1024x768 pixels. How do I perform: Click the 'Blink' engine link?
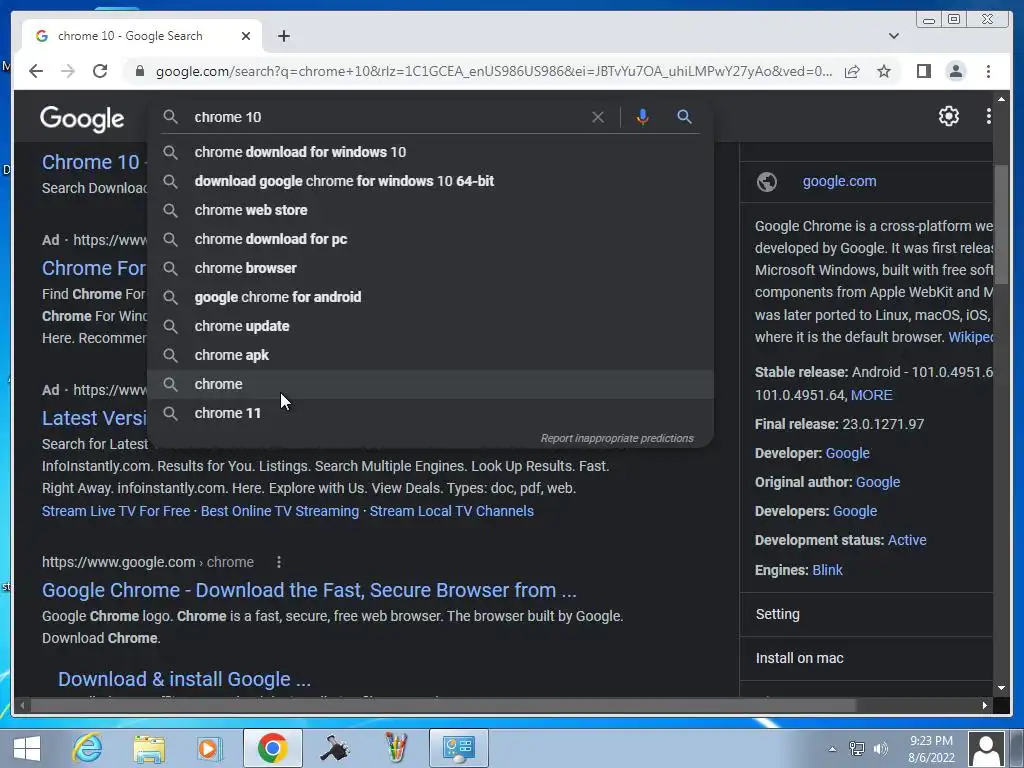[827, 570]
